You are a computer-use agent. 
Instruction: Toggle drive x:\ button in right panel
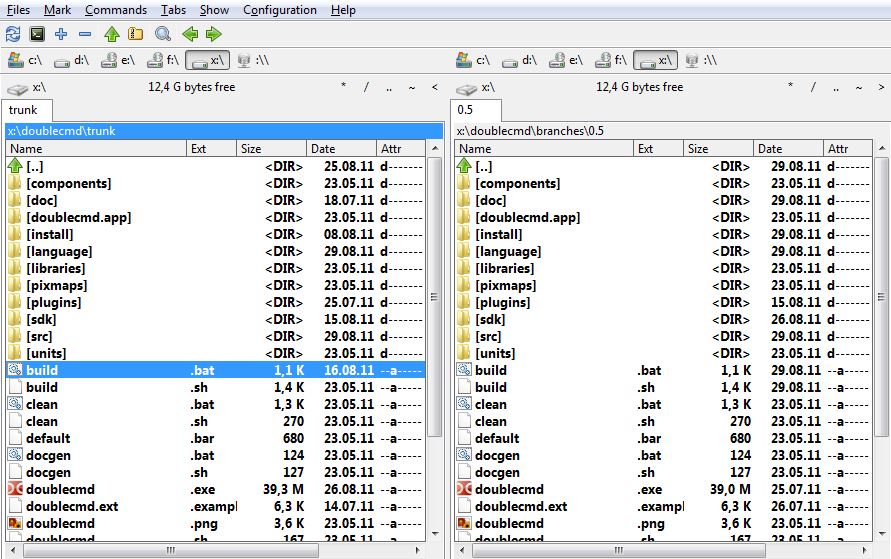tap(655, 60)
